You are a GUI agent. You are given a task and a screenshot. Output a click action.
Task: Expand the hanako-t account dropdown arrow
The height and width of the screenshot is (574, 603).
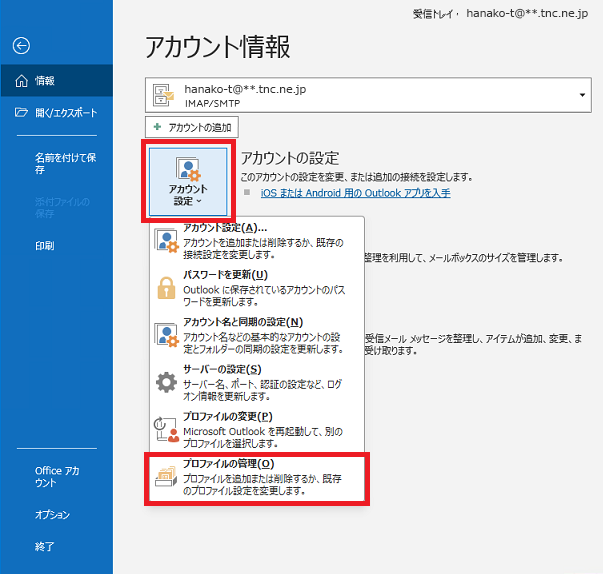pos(582,96)
